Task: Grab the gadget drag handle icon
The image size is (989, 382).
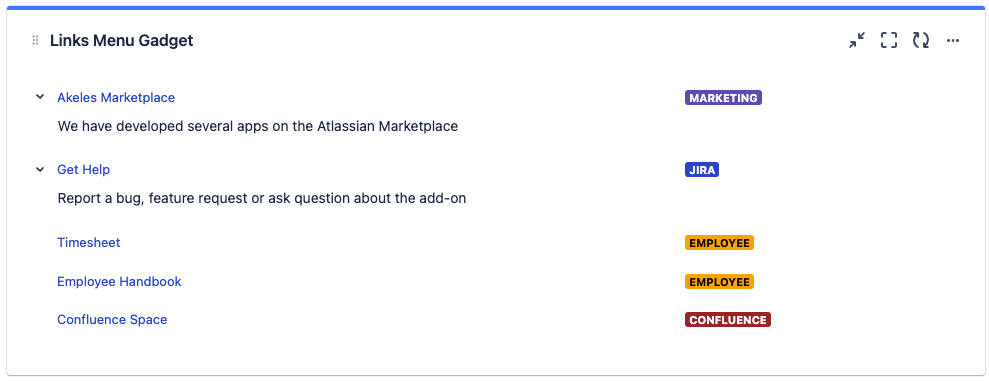Action: click(35, 40)
